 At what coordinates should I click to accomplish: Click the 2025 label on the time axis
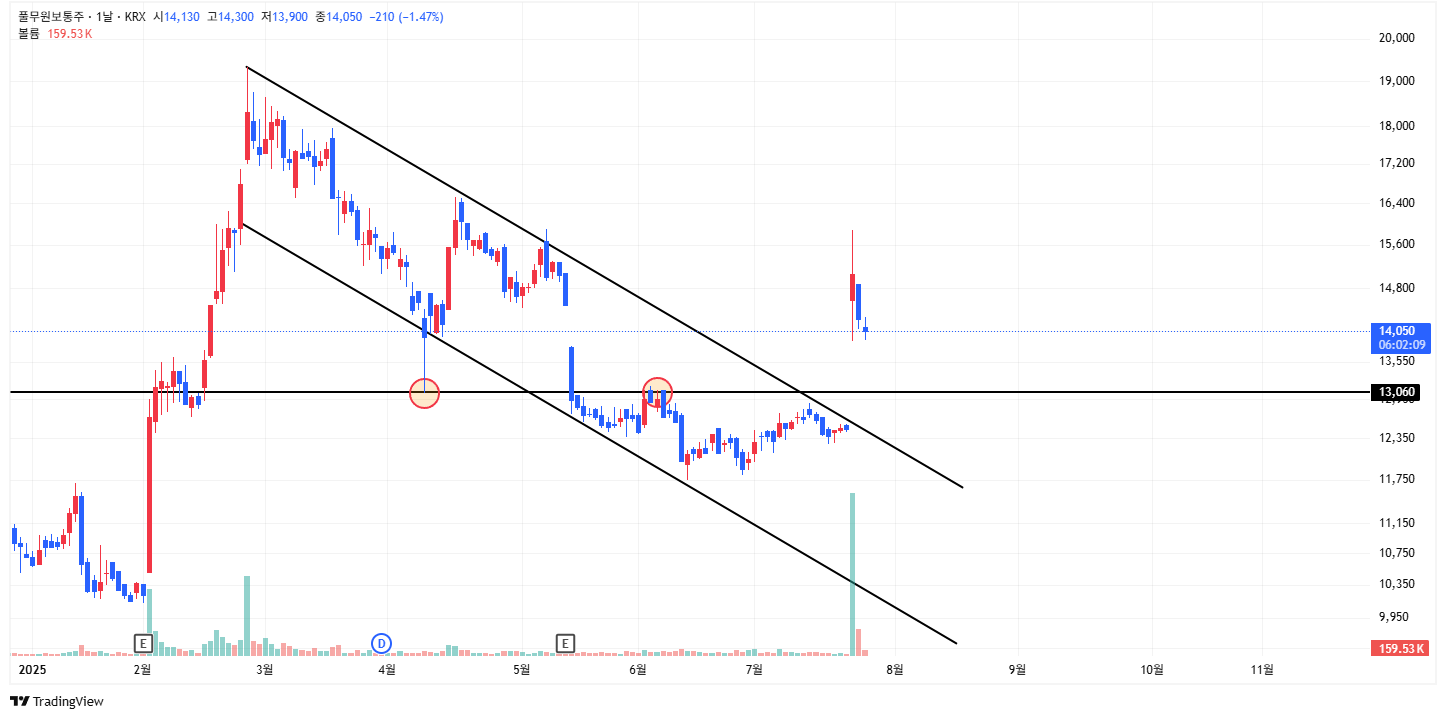(x=33, y=670)
